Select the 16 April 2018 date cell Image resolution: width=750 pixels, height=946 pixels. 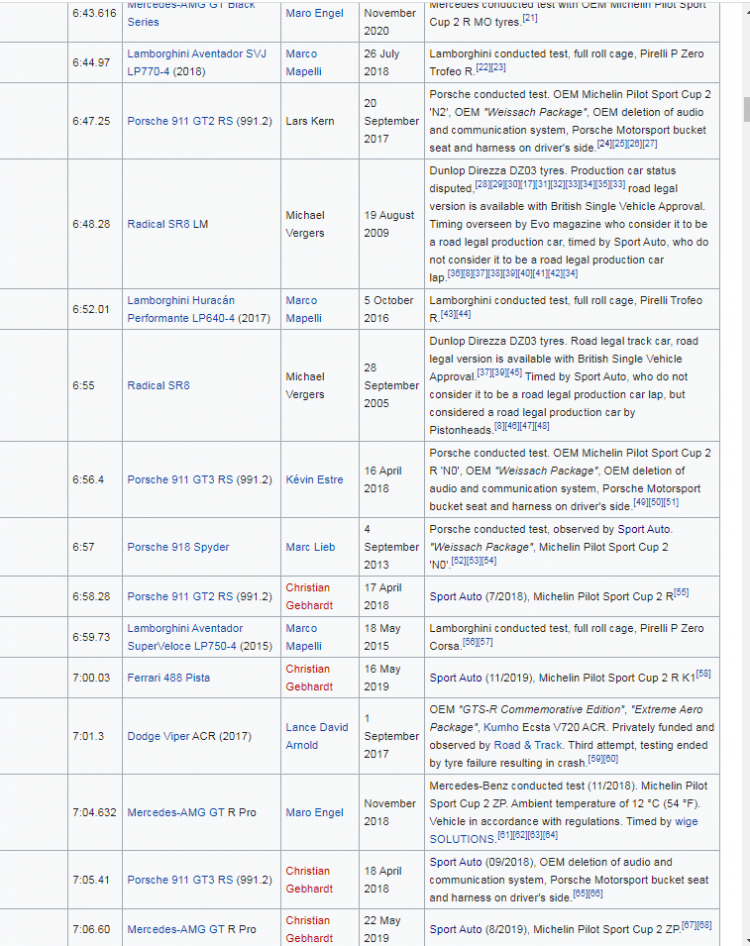pyautogui.click(x=392, y=479)
